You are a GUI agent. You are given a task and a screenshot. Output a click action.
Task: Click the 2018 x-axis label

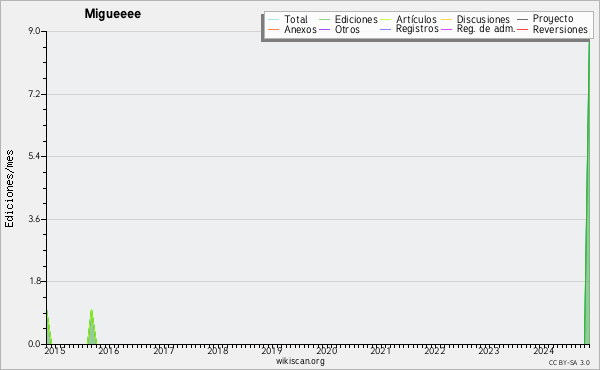[217, 350]
